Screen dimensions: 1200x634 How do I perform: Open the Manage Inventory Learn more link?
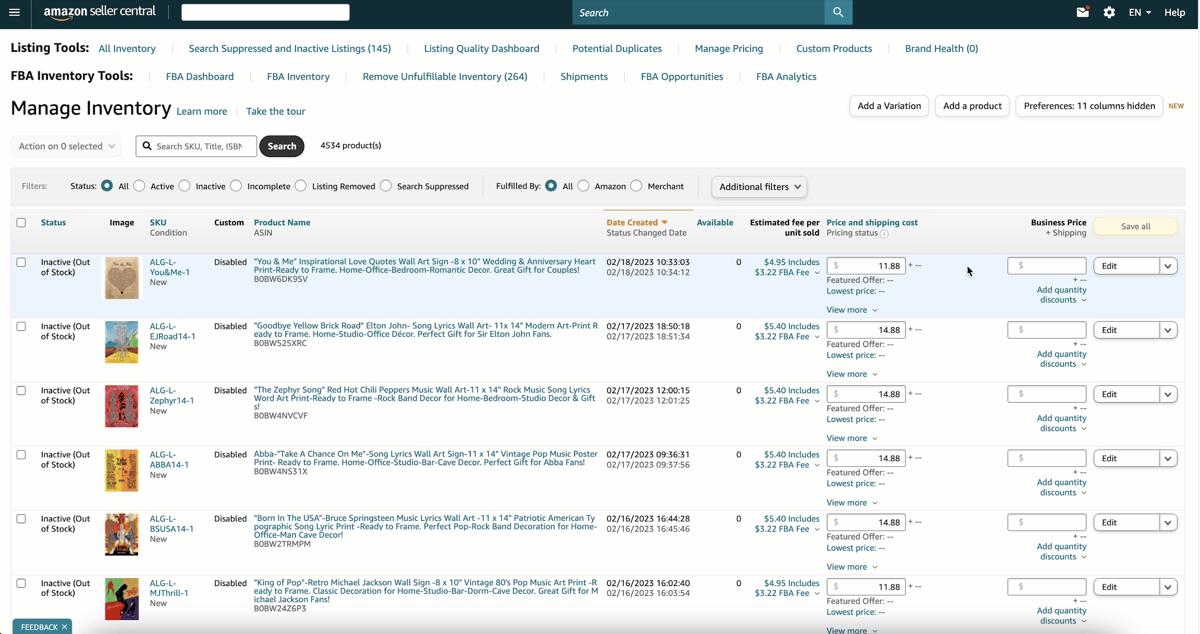(202, 111)
